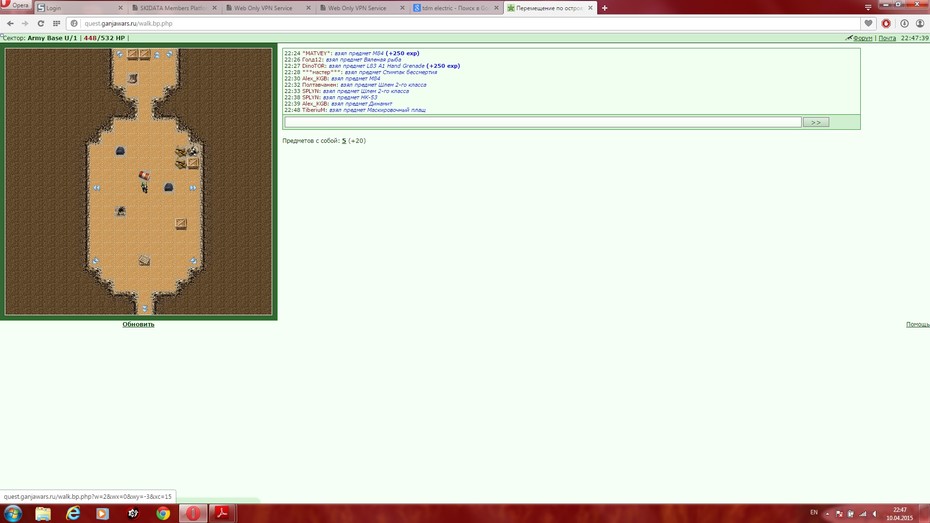This screenshot has height=523, width=930.
Task: Click the Обновить link below the map
Action: (138, 324)
